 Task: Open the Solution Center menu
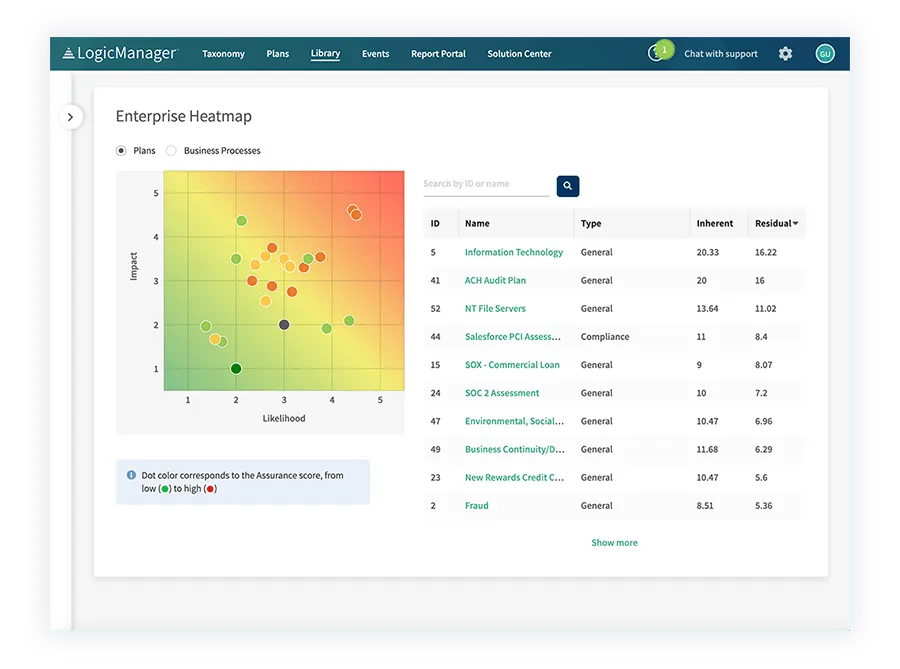(519, 53)
